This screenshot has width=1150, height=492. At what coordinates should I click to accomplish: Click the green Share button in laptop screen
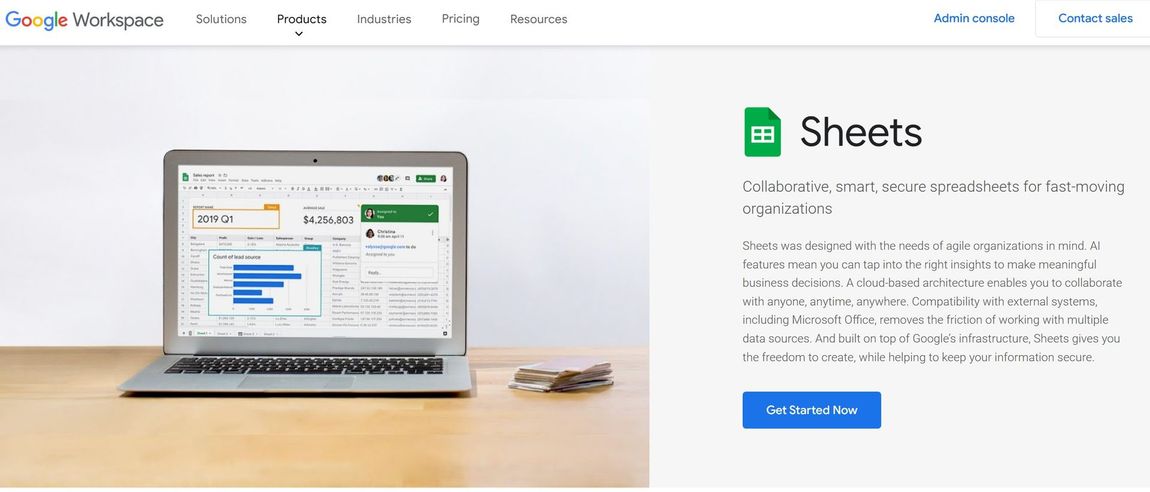(425, 178)
